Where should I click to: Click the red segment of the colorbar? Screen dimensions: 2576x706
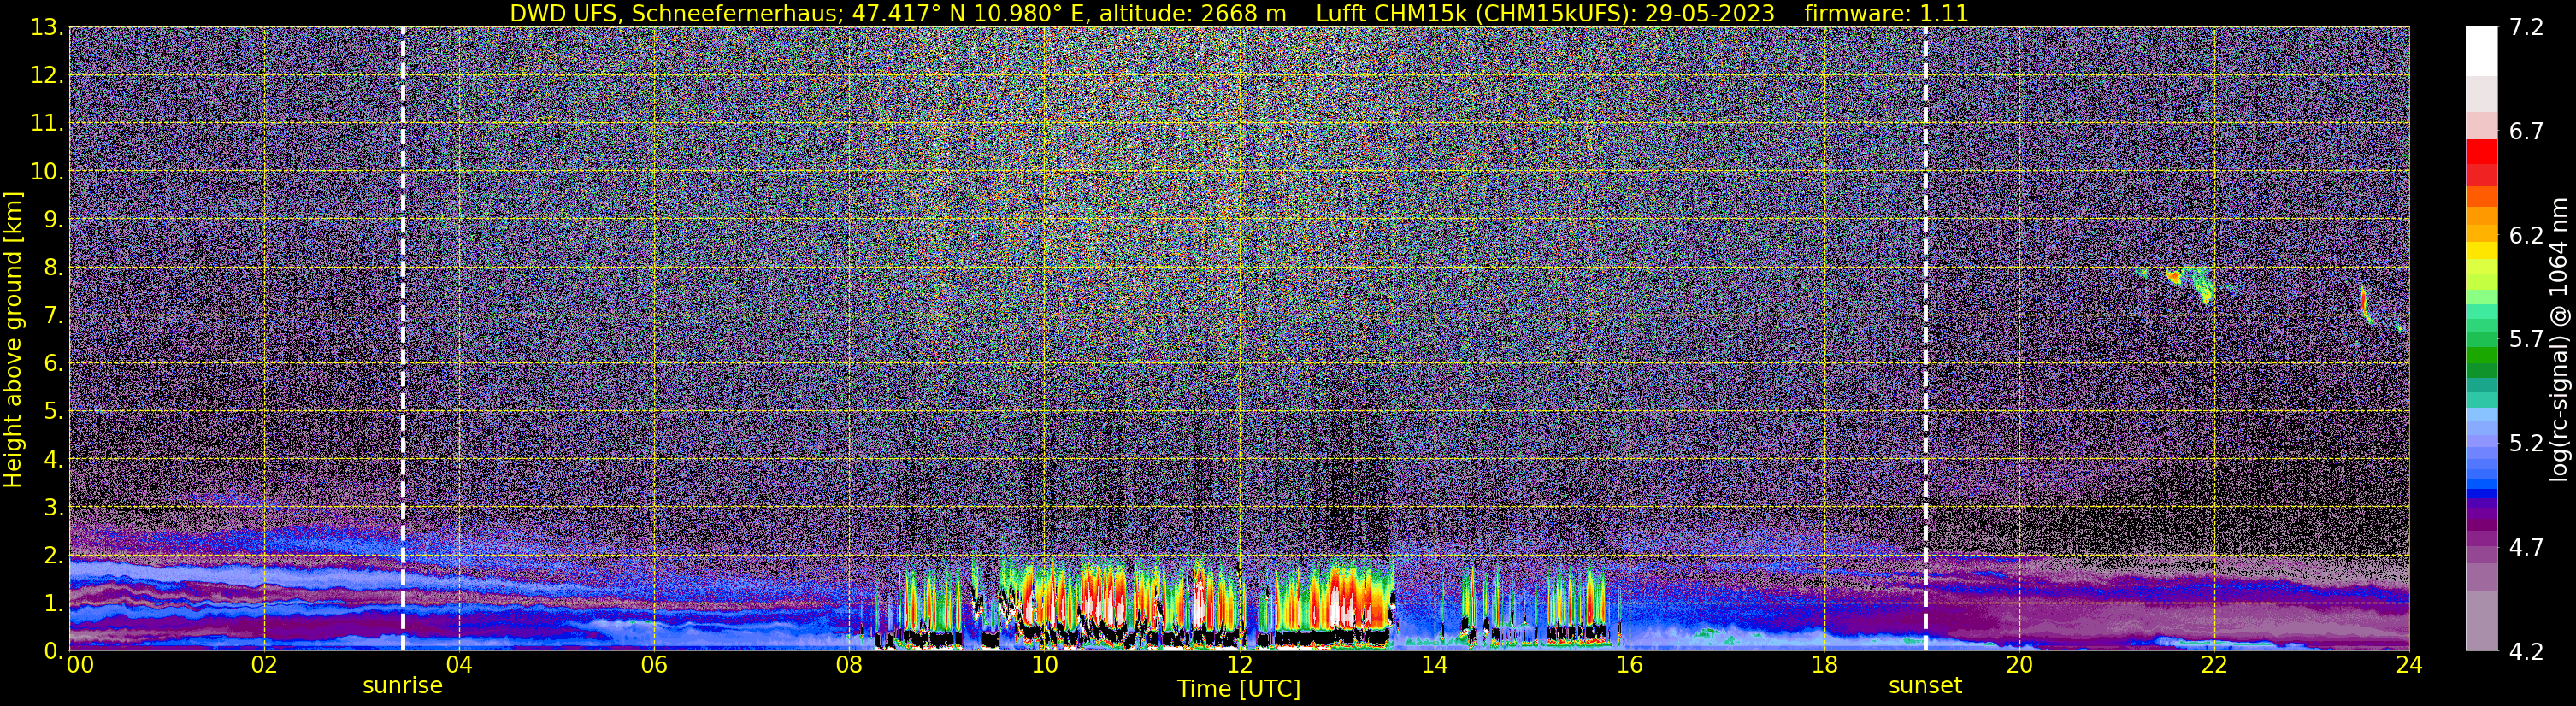point(2481,152)
